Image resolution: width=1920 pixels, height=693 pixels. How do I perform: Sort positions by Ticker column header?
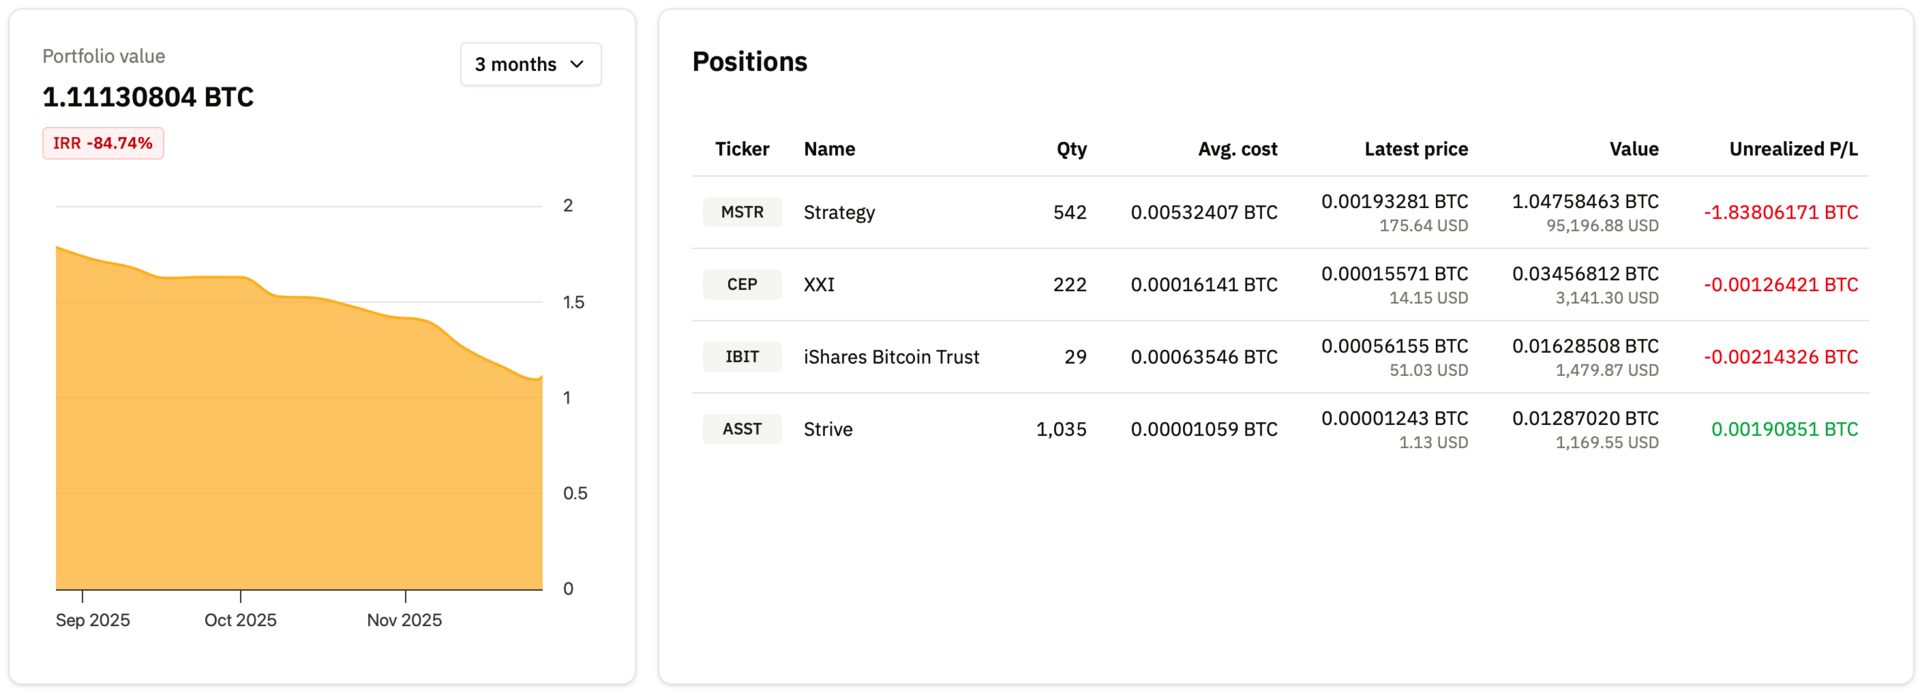click(742, 149)
